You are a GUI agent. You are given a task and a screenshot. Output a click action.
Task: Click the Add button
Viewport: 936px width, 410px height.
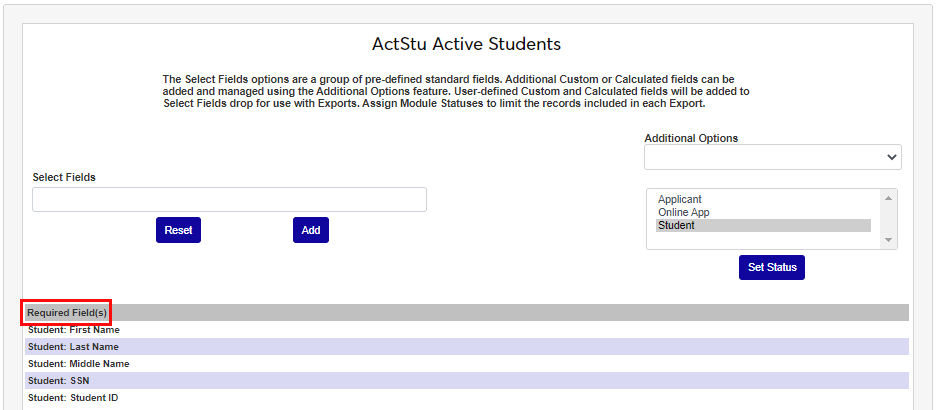point(310,230)
